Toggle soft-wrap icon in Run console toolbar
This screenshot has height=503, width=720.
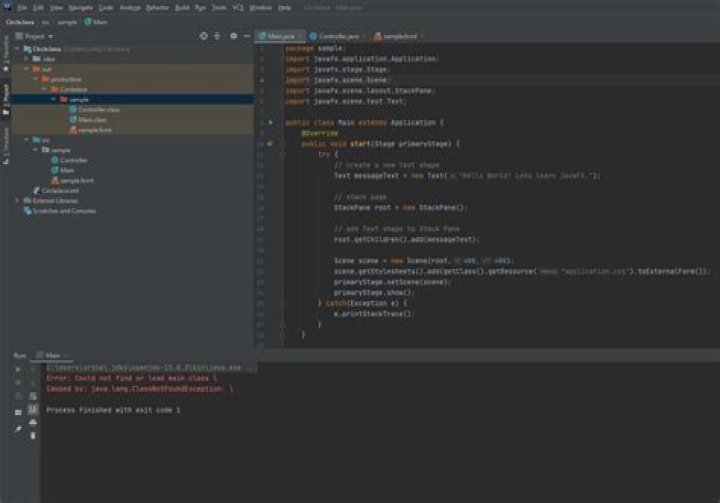click(x=33, y=396)
